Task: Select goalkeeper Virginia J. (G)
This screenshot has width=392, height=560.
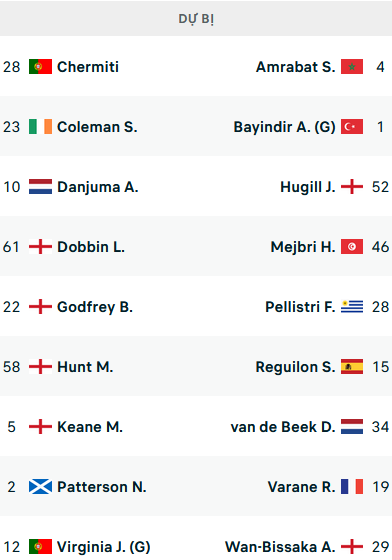Action: point(104,547)
